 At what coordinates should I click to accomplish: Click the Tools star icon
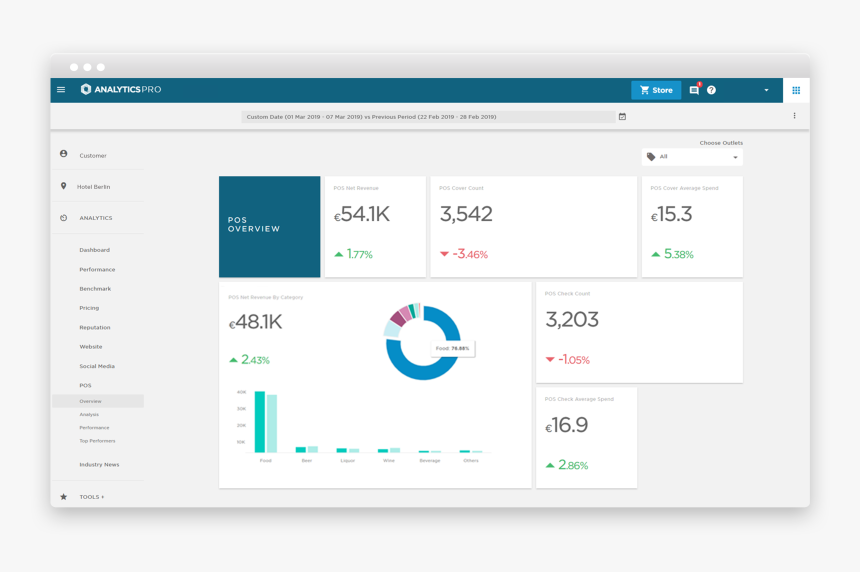(x=64, y=497)
